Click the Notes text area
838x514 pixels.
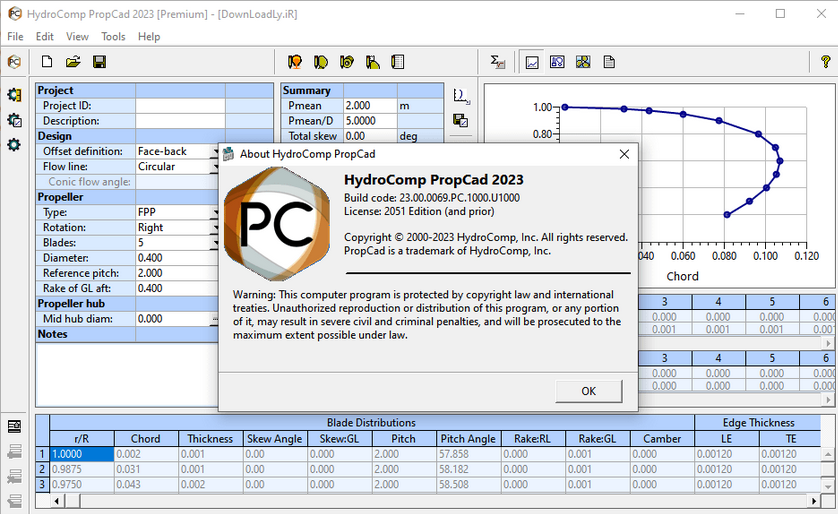(127, 375)
